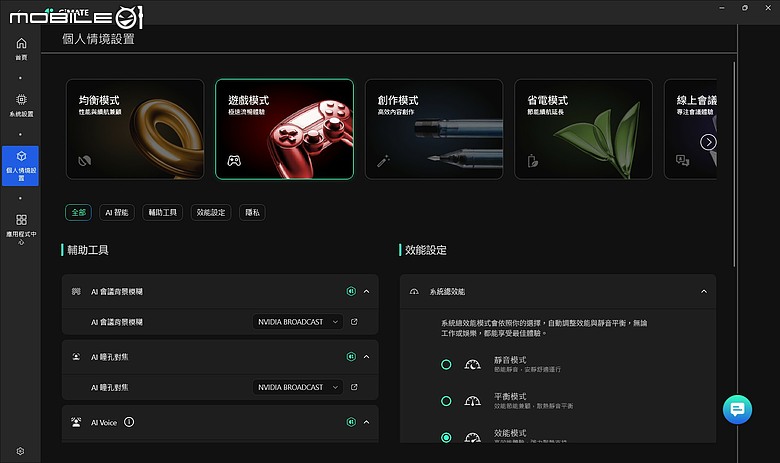This screenshot has height=463, width=780.
Task: Select the 效能設定 filter tab
Action: pyautogui.click(x=211, y=212)
